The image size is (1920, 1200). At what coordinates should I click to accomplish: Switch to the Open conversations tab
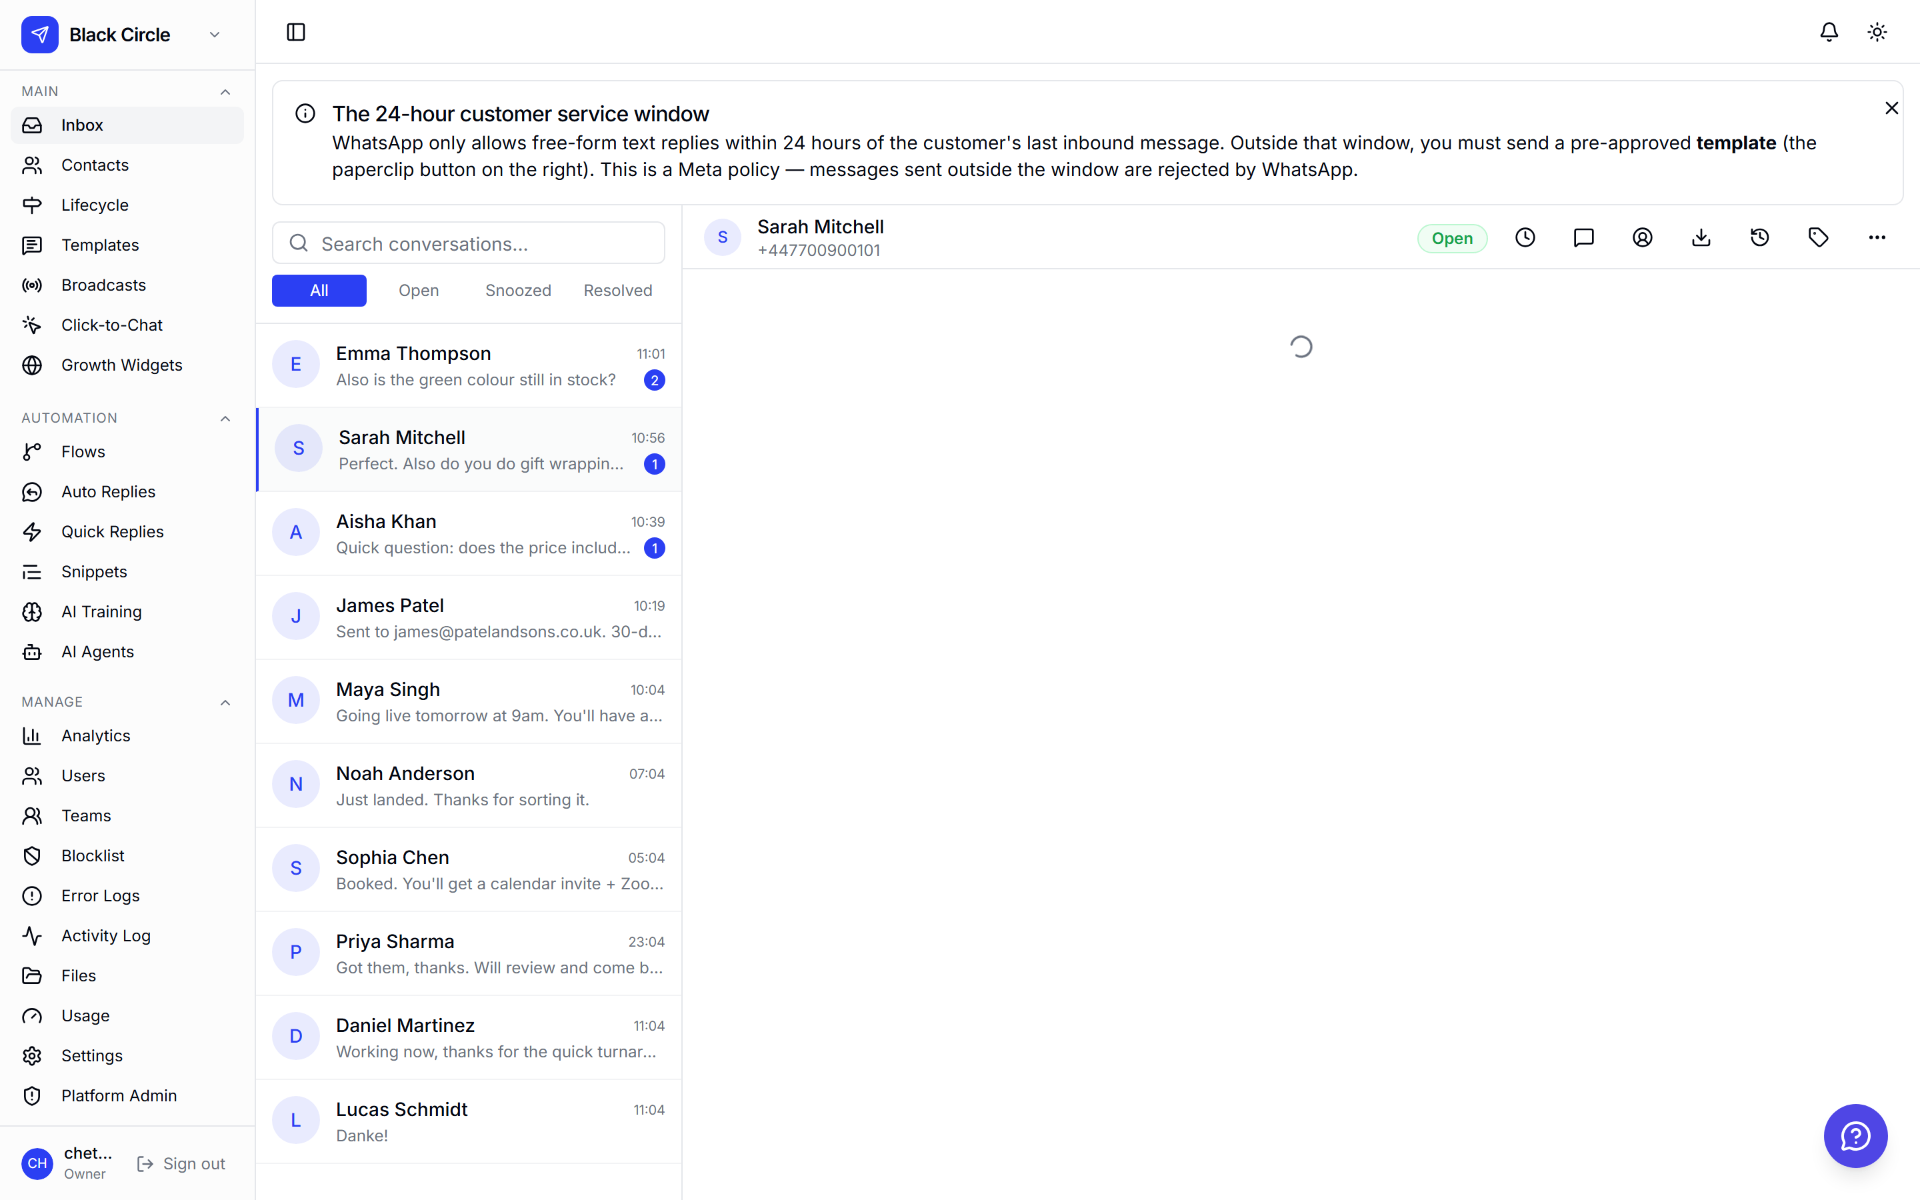tap(418, 291)
